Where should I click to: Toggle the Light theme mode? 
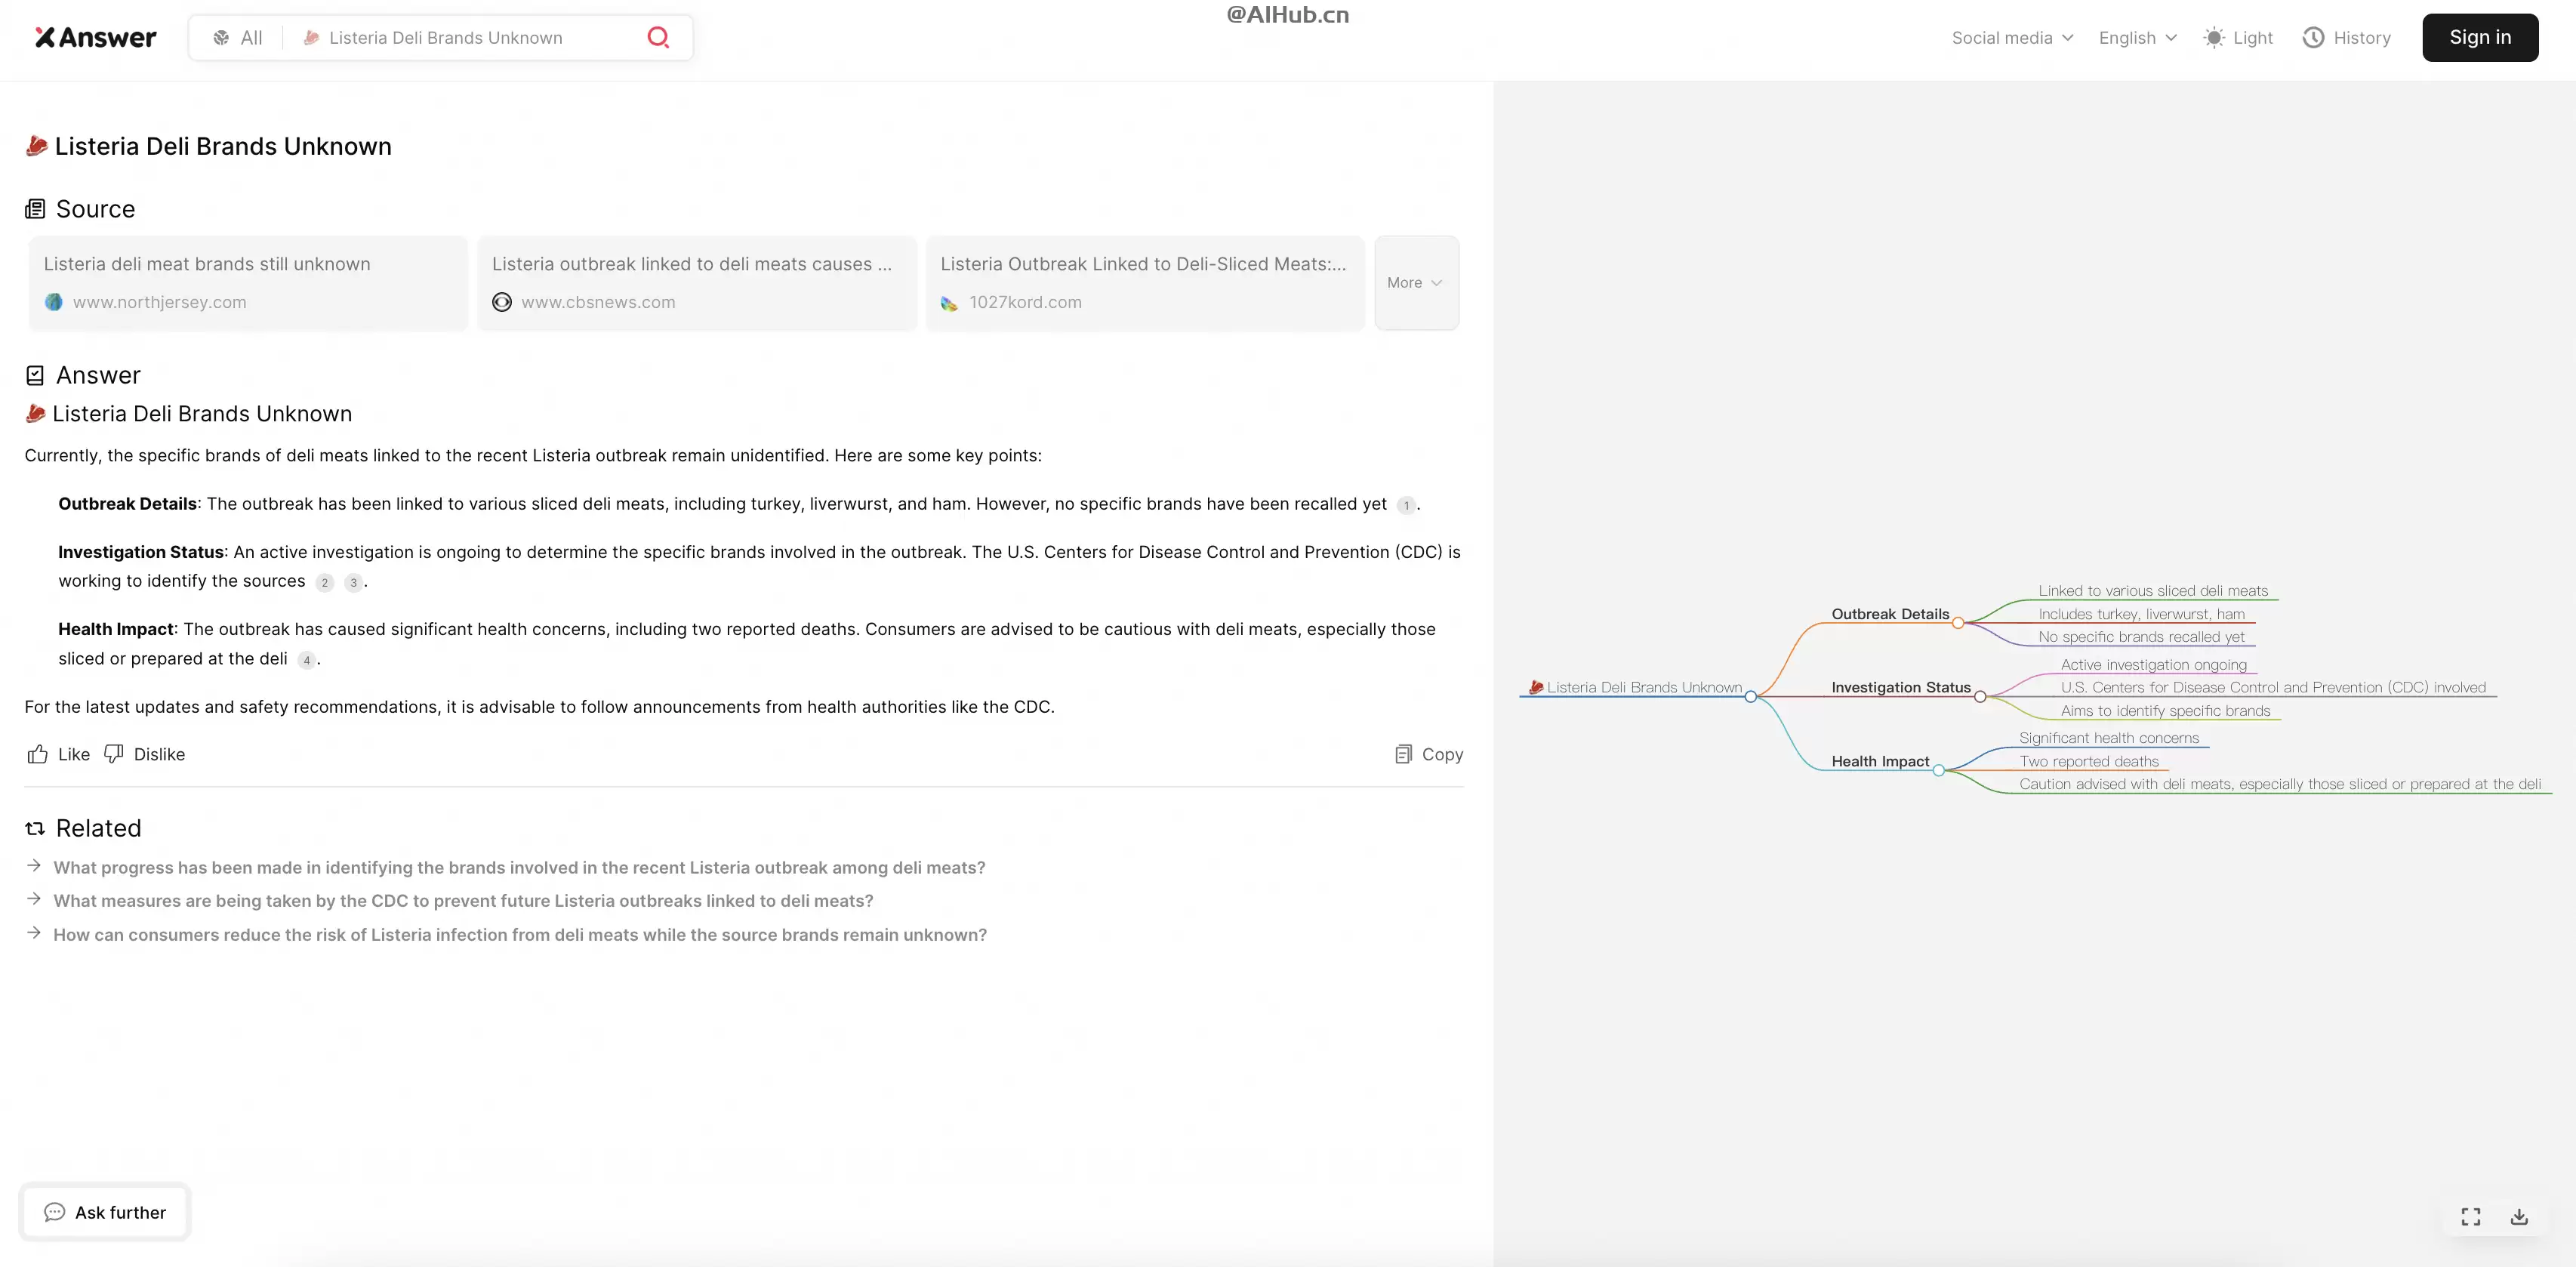(x=2238, y=38)
